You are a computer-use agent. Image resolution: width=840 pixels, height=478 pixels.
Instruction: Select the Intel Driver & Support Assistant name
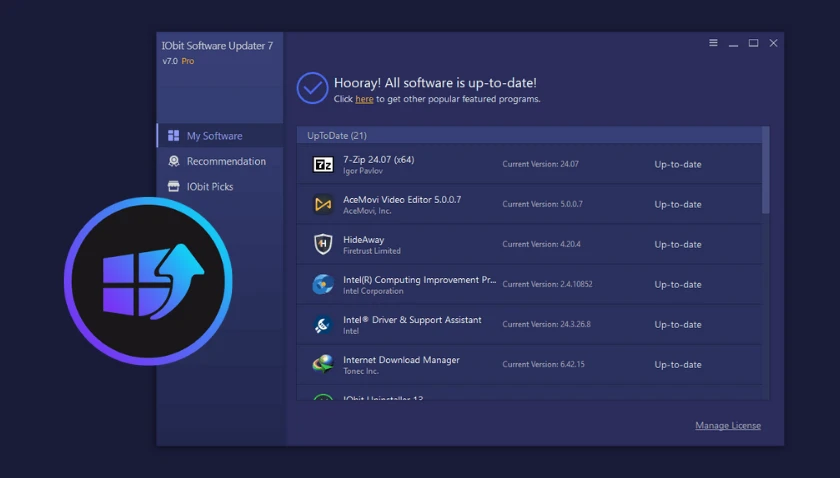tap(412, 320)
